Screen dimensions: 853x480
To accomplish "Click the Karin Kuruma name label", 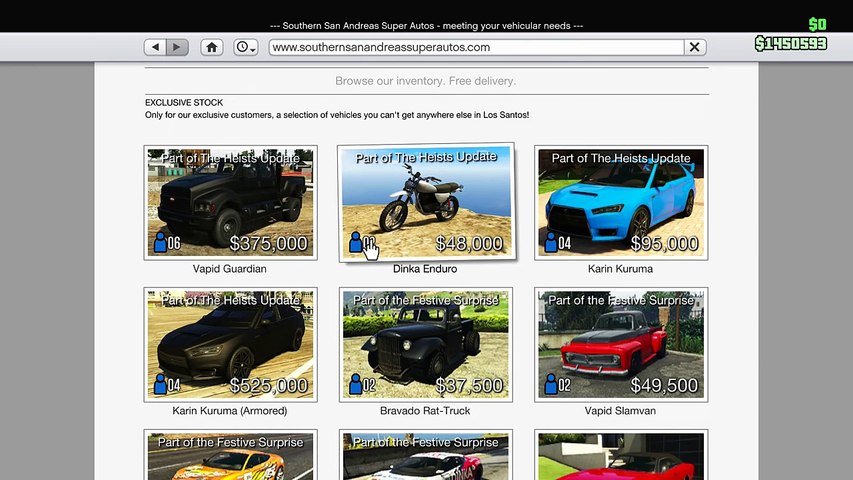I will [x=620, y=269].
